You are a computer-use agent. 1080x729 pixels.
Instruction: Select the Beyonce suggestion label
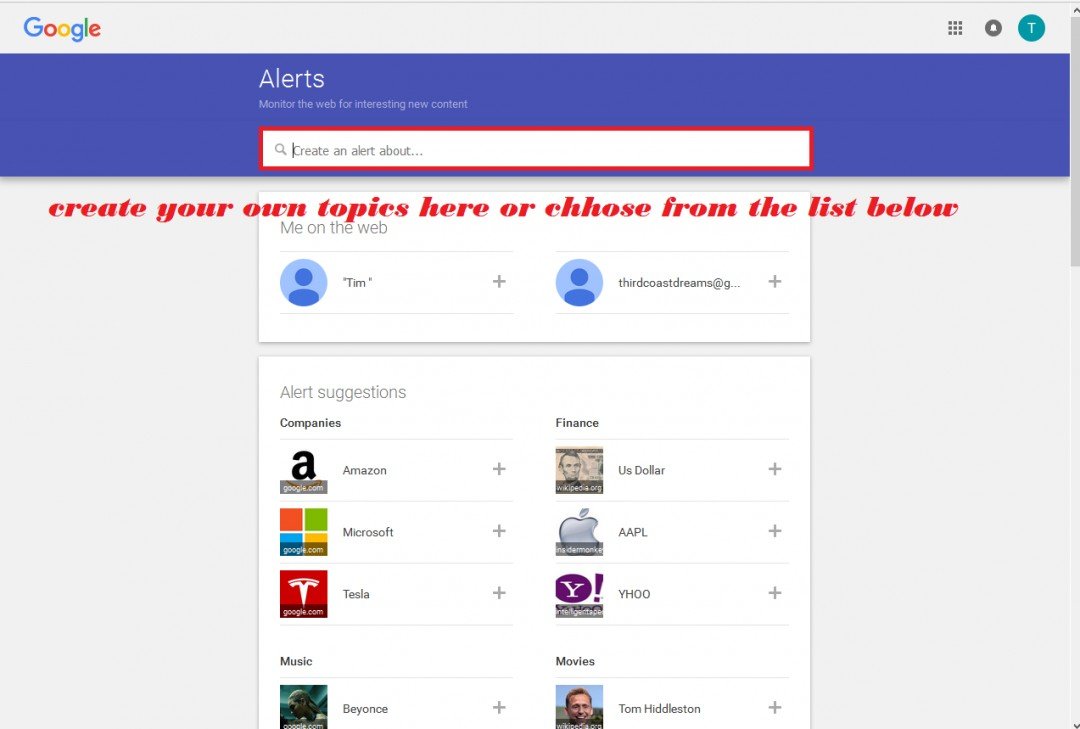(365, 708)
